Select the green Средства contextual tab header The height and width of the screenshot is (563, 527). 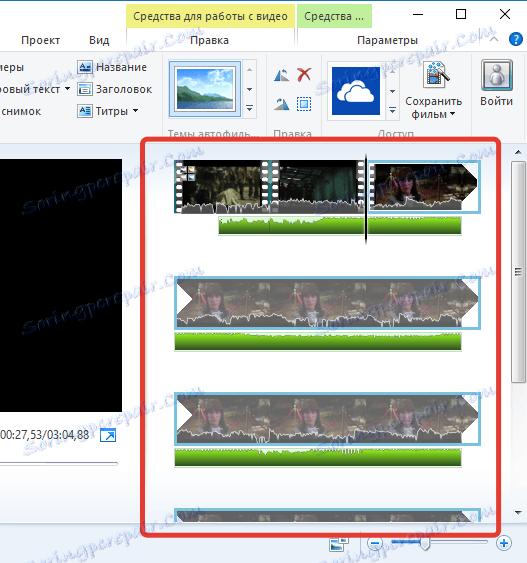(x=334, y=16)
